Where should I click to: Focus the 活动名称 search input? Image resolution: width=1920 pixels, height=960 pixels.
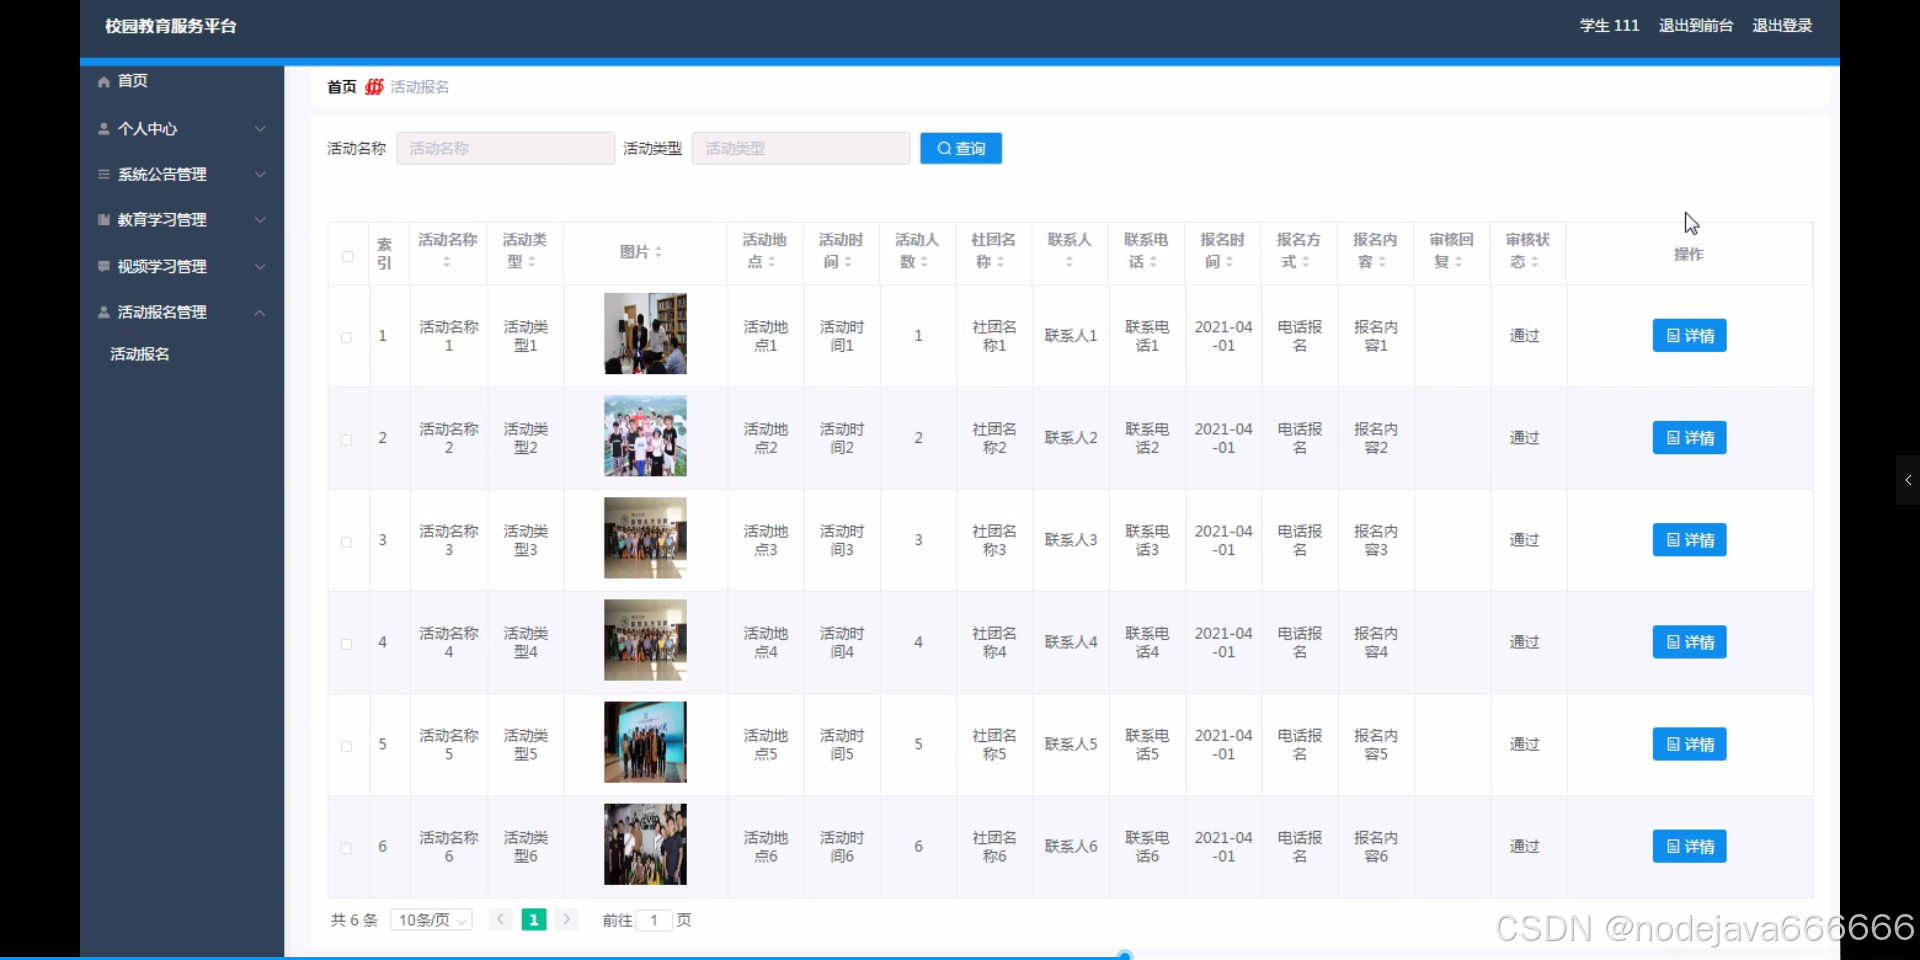coord(505,148)
